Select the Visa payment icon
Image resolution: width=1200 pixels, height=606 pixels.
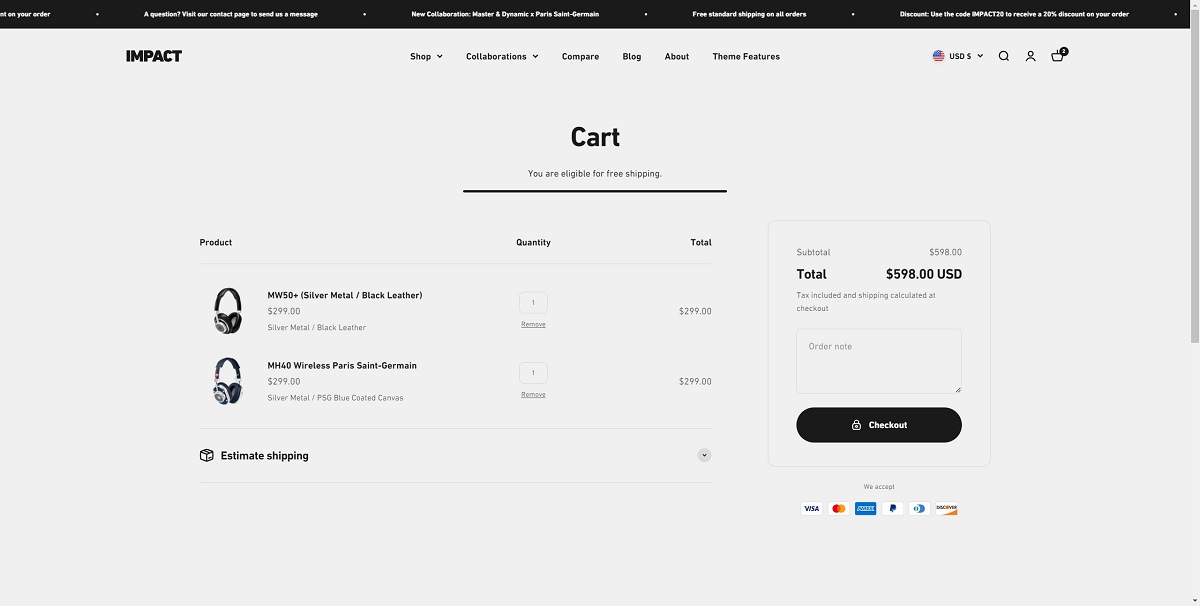coord(811,508)
